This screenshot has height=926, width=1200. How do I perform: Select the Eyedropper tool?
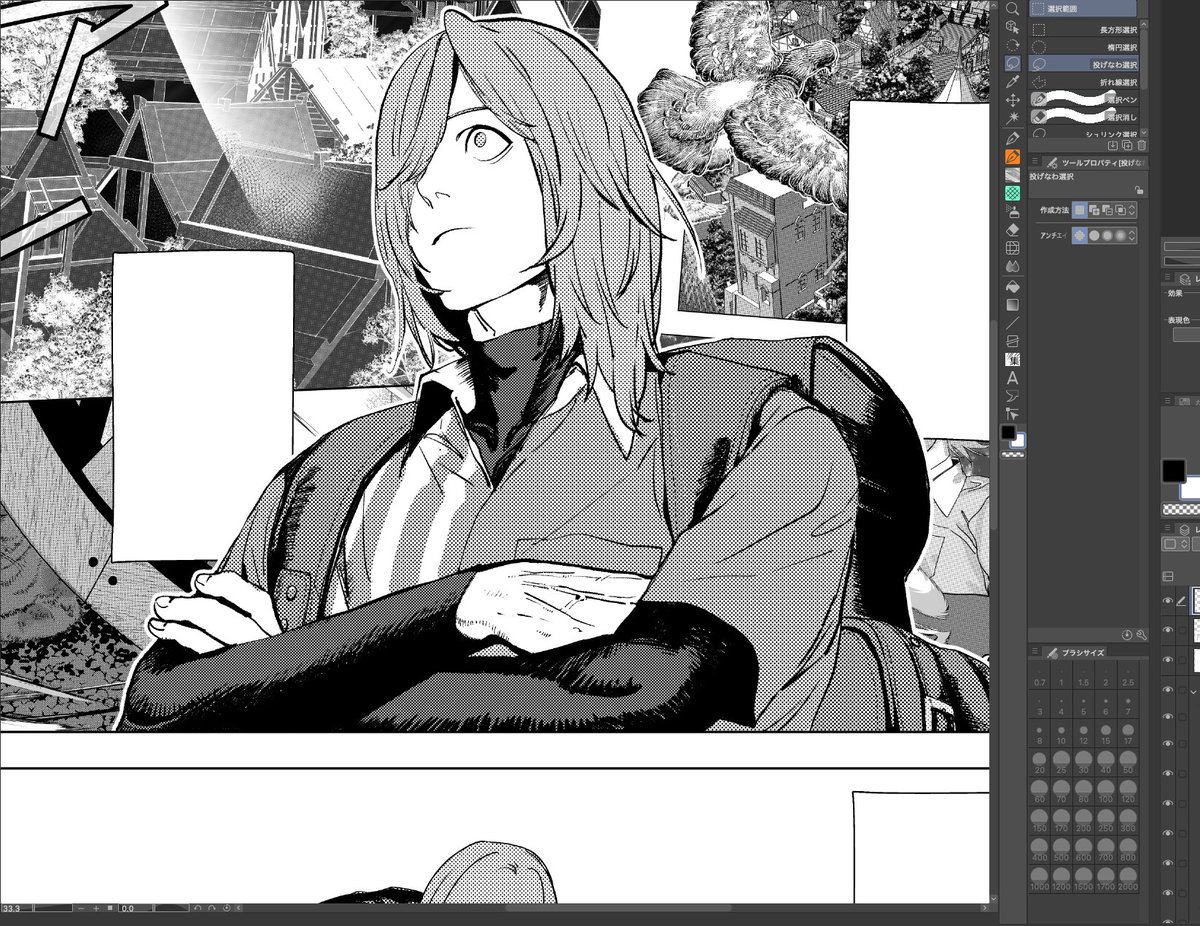click(1012, 81)
